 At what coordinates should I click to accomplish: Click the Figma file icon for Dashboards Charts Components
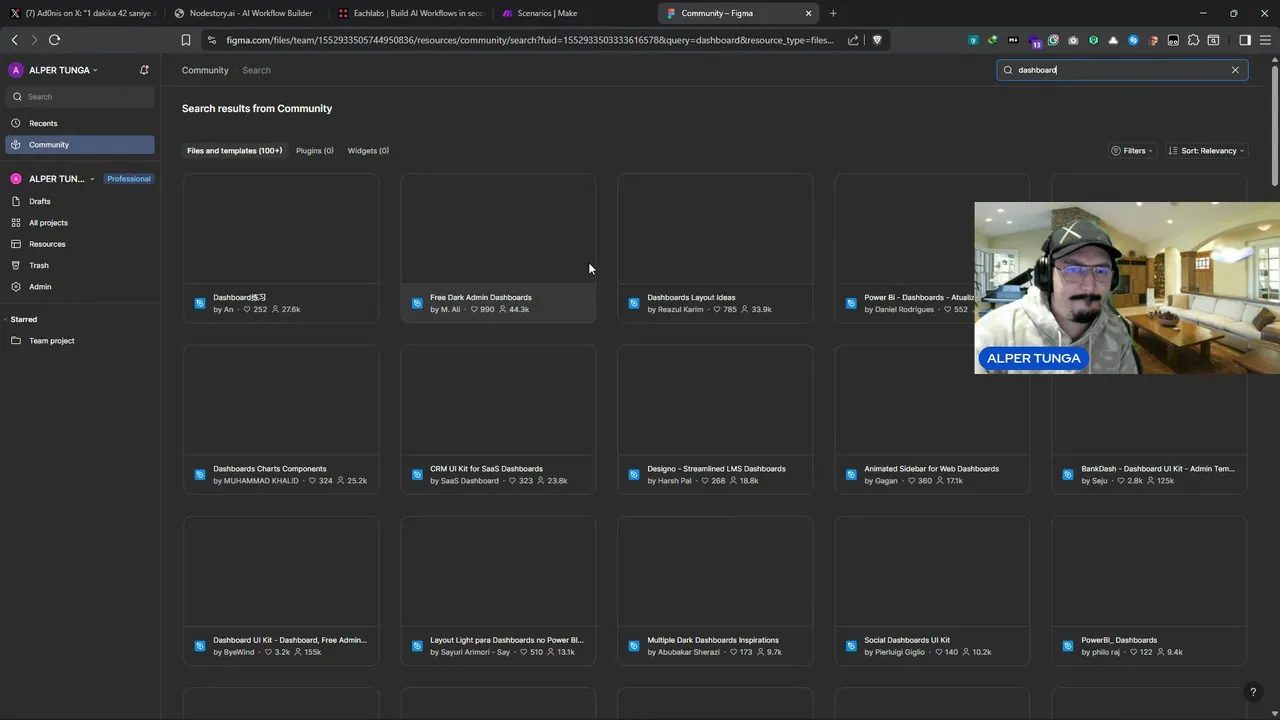pyautogui.click(x=200, y=475)
